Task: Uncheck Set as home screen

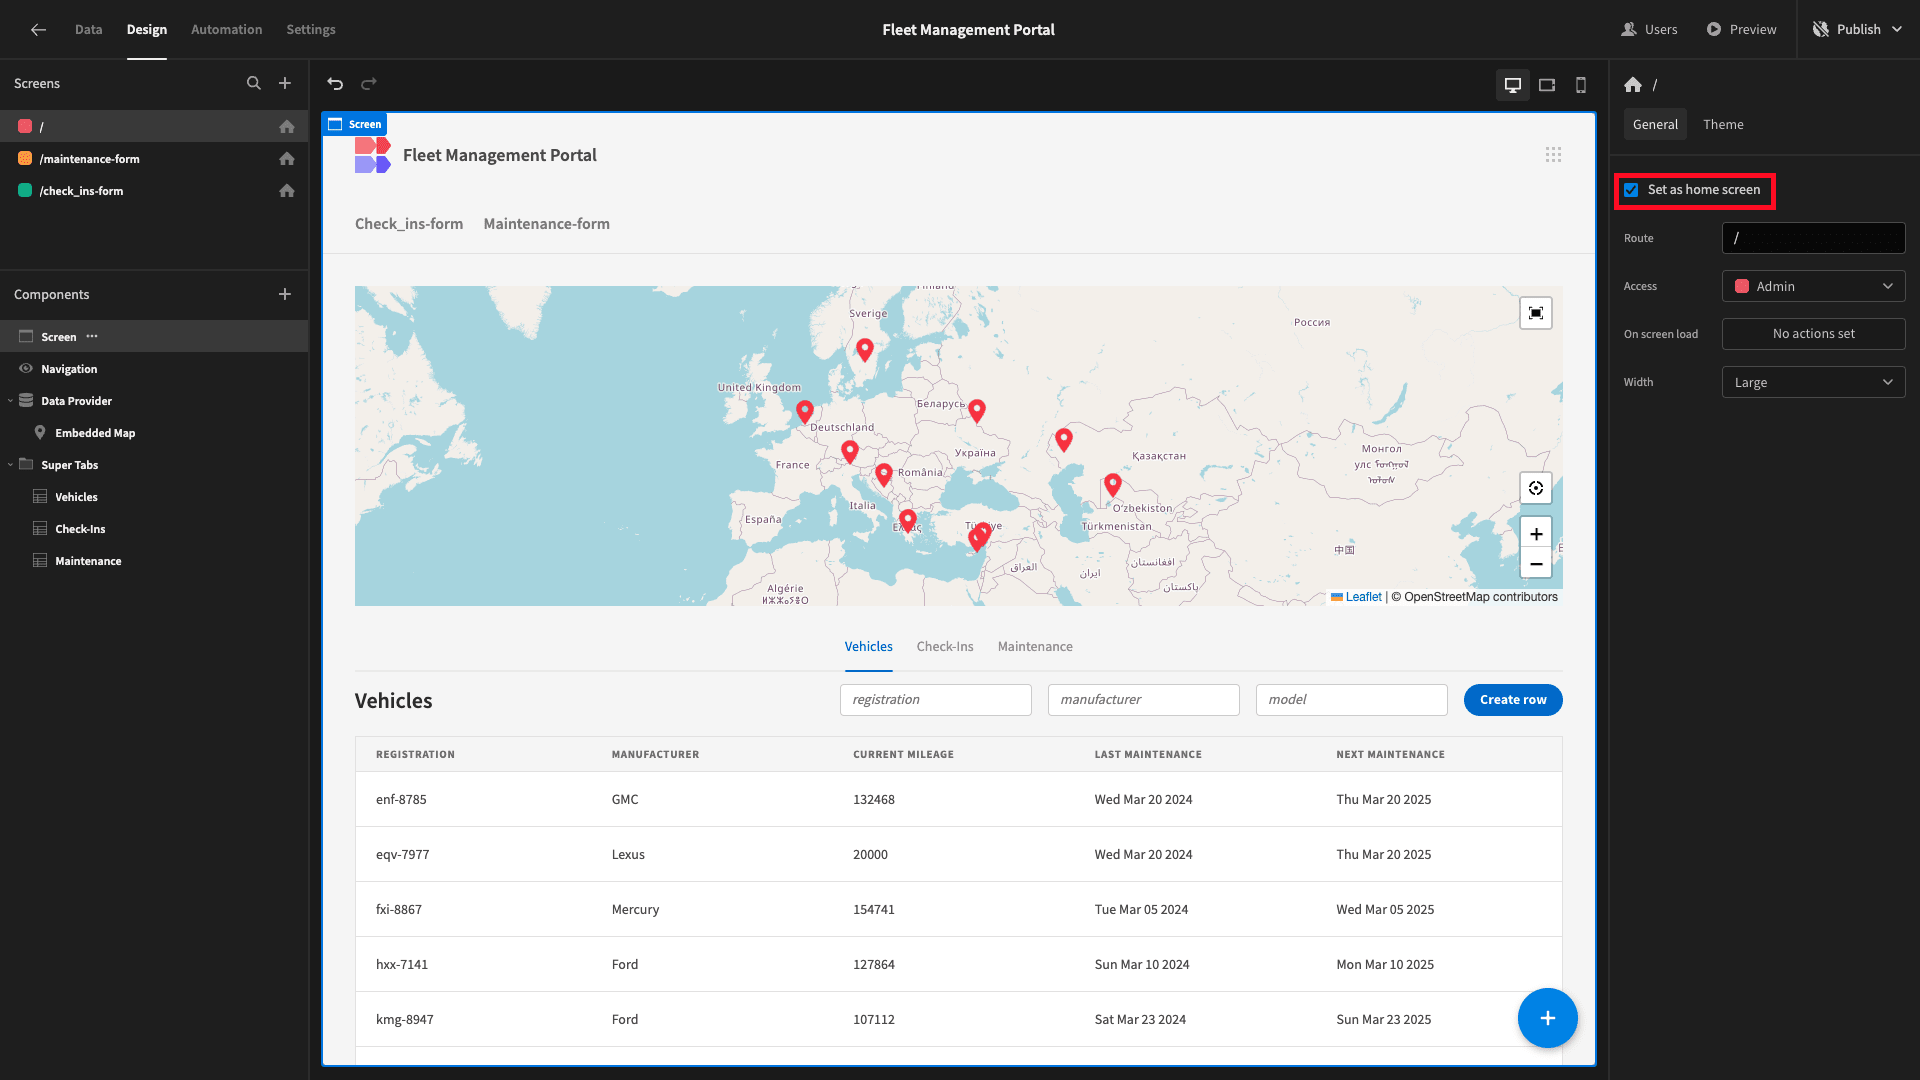Action: click(x=1631, y=190)
